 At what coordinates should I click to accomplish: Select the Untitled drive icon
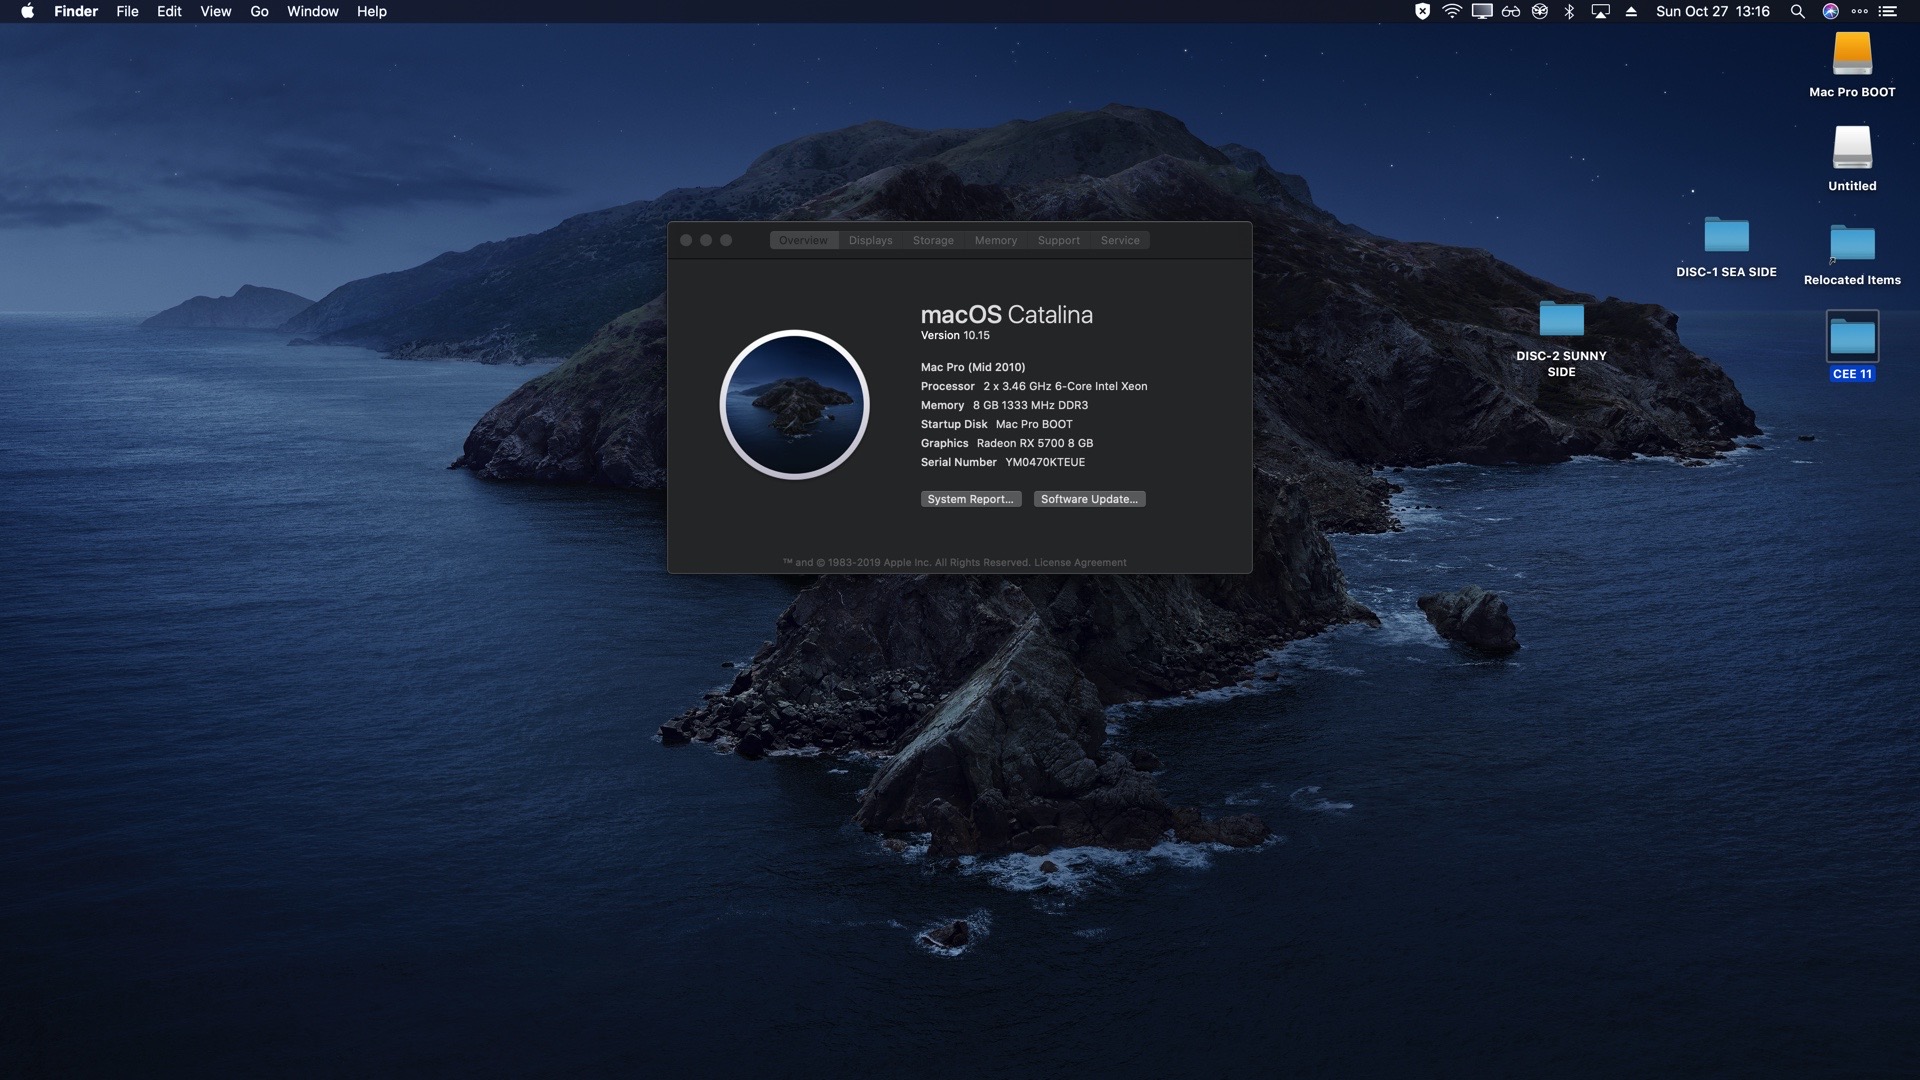coord(1852,148)
